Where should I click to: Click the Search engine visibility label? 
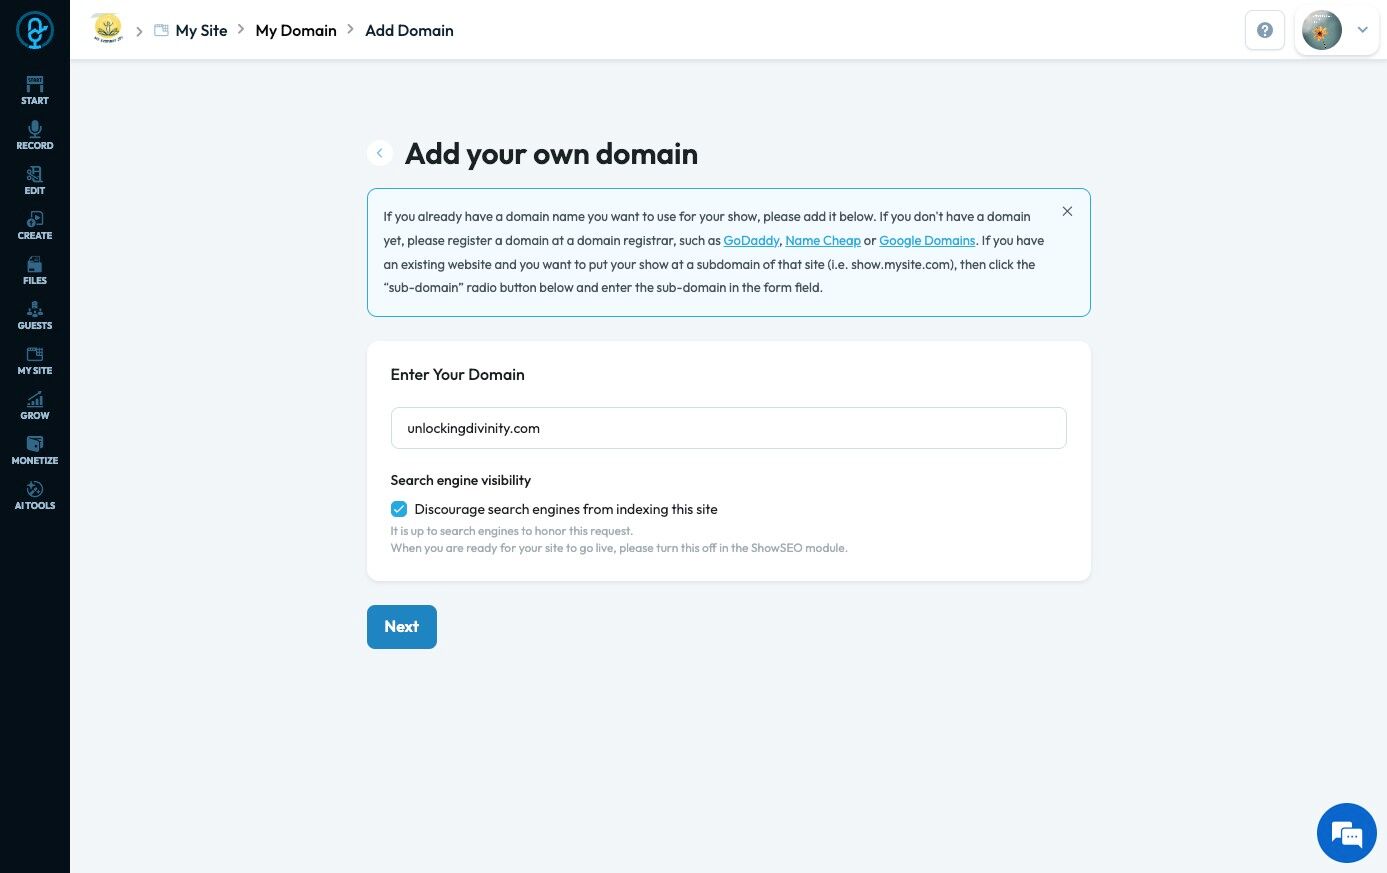[461, 481]
